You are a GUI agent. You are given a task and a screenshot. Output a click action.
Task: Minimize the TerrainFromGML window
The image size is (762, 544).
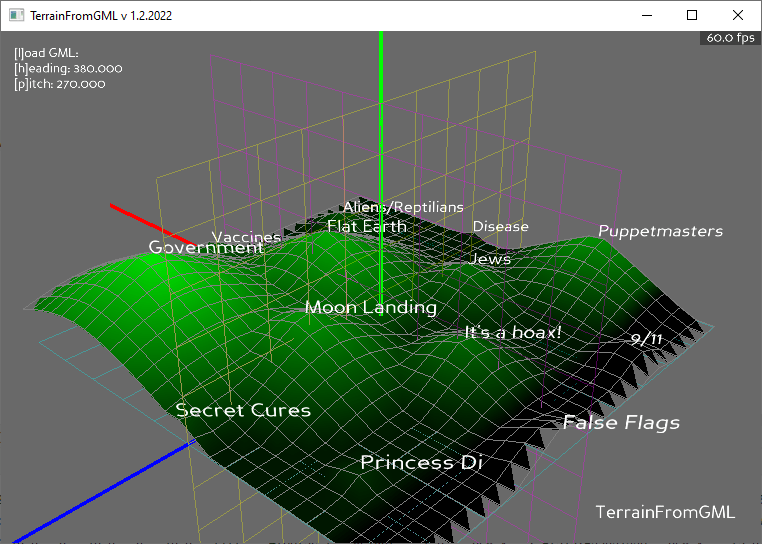point(646,15)
